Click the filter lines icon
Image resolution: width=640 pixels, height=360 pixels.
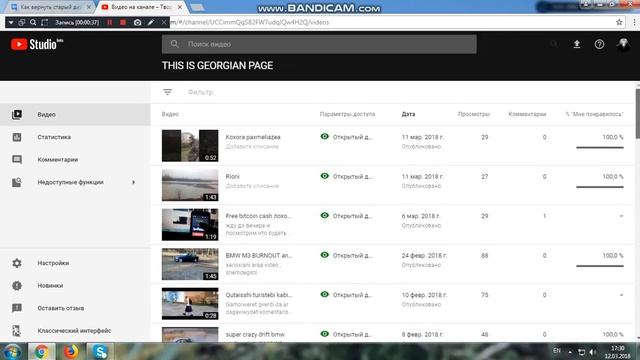pyautogui.click(x=167, y=92)
